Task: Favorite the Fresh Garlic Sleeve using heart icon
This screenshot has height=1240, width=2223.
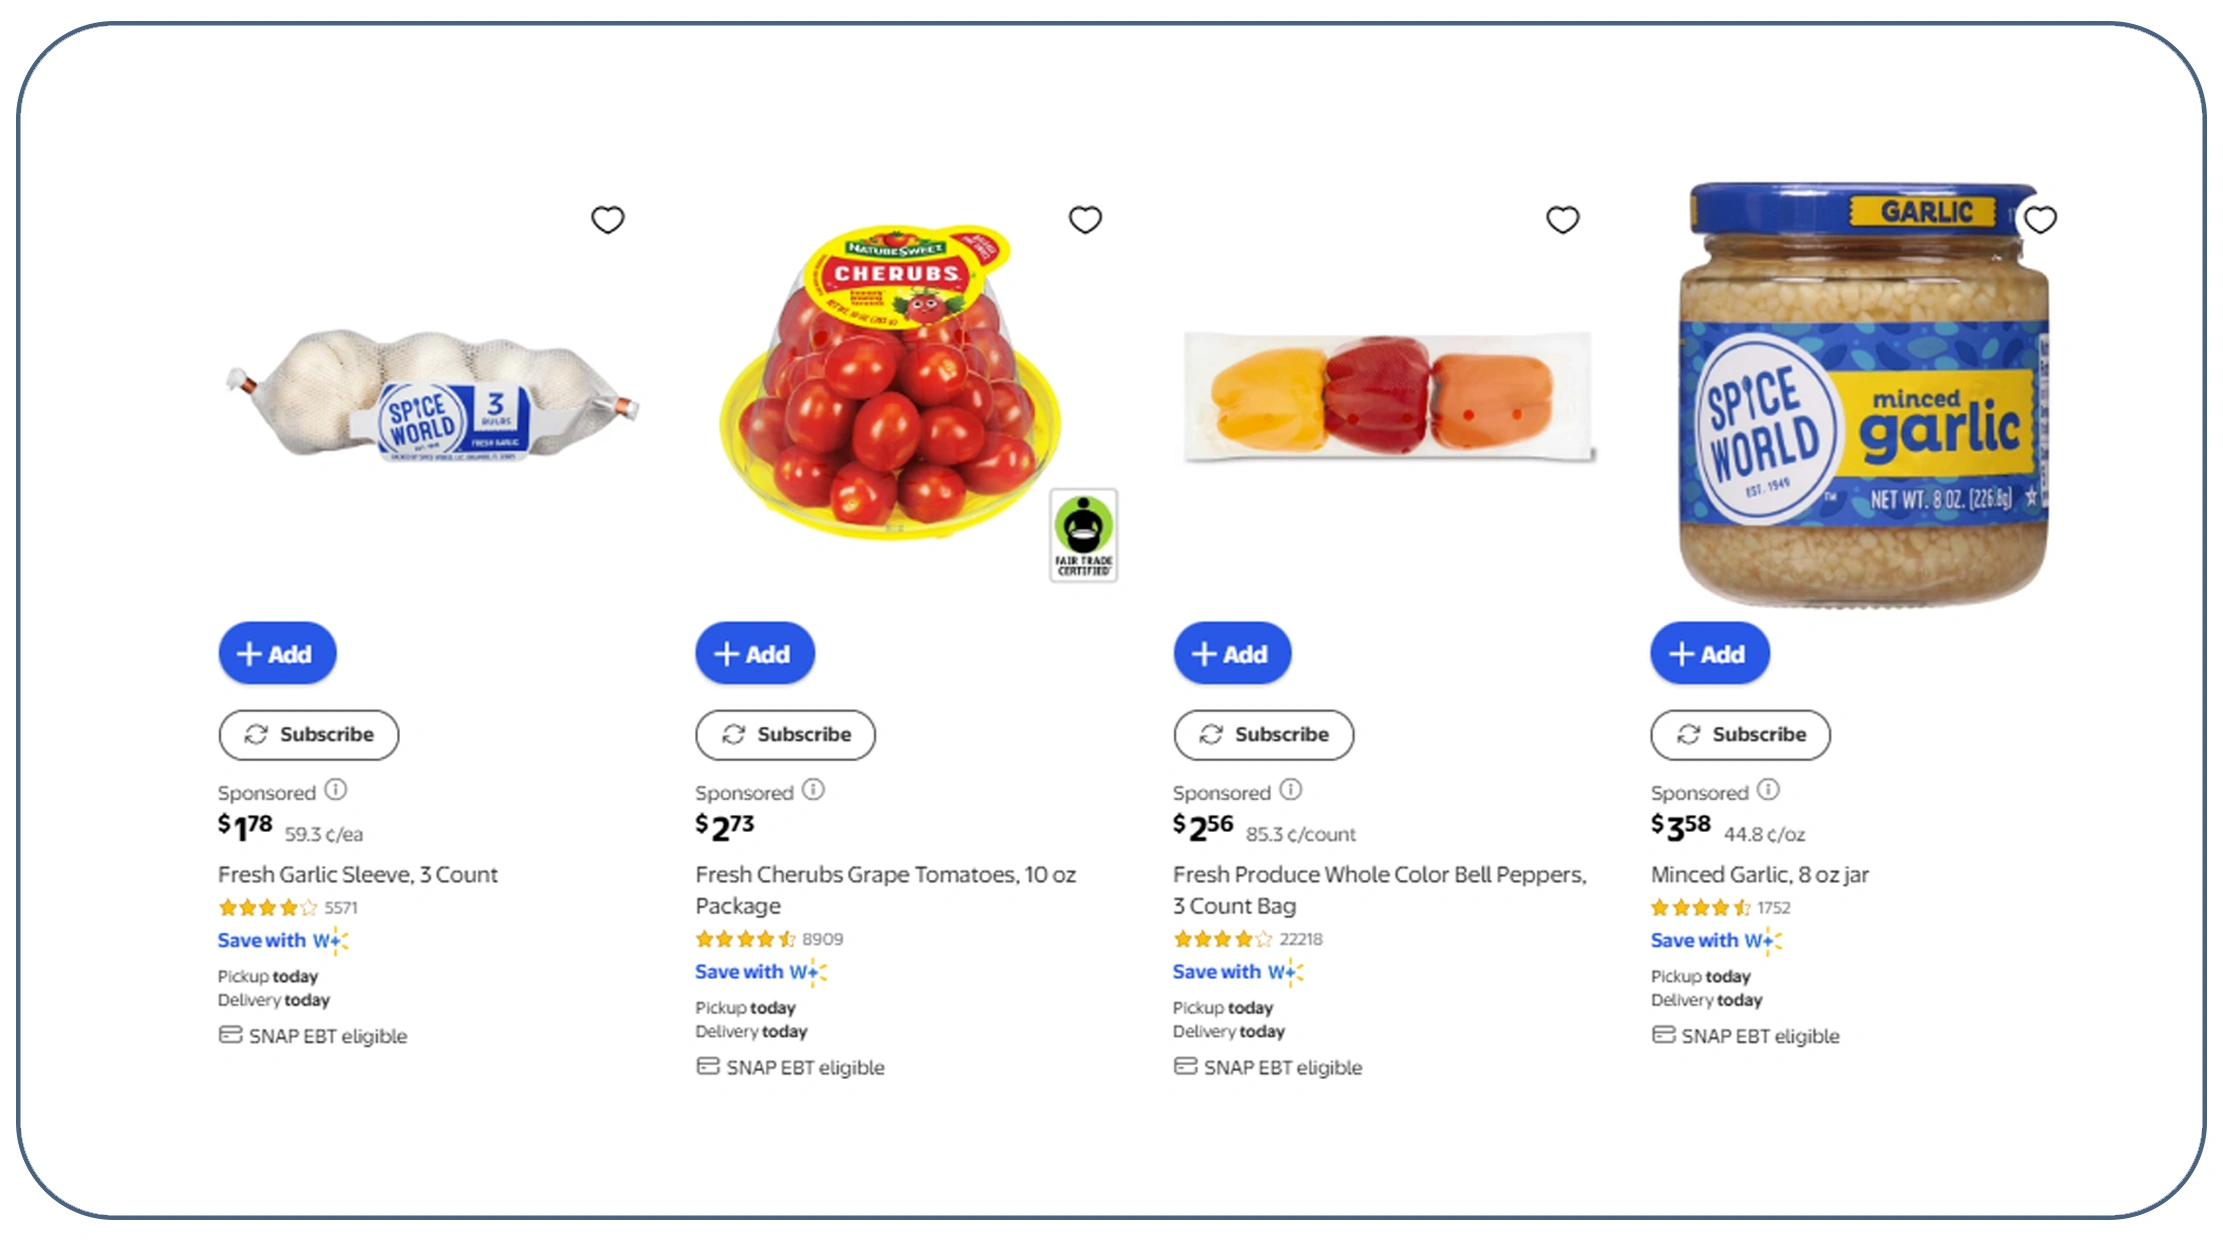Action: pyautogui.click(x=608, y=219)
